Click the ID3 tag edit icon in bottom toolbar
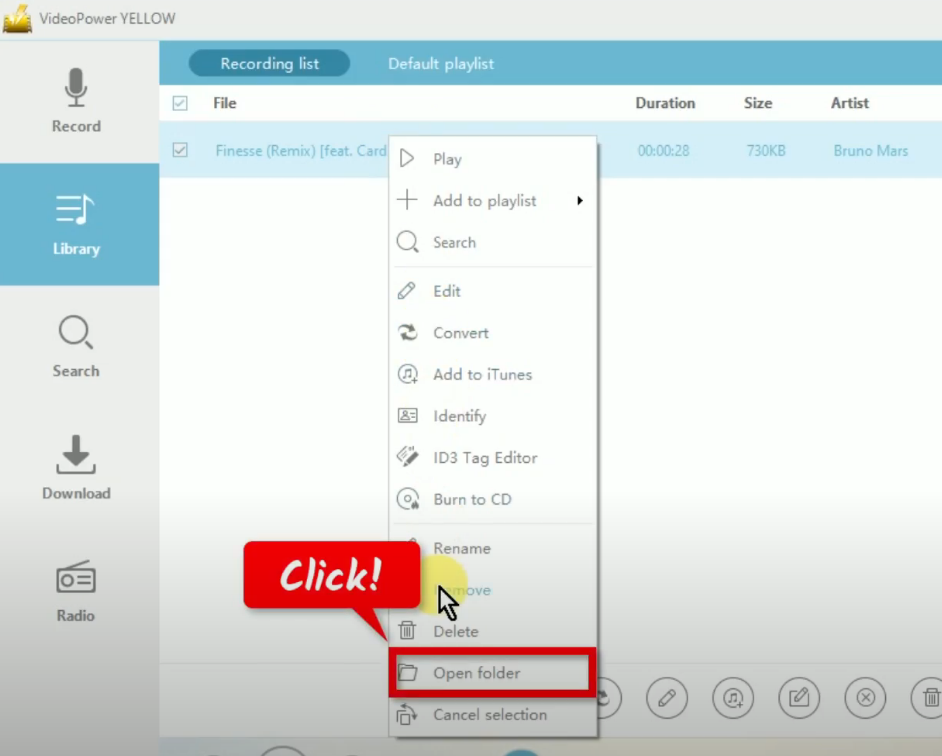The height and width of the screenshot is (756, 942). point(799,697)
